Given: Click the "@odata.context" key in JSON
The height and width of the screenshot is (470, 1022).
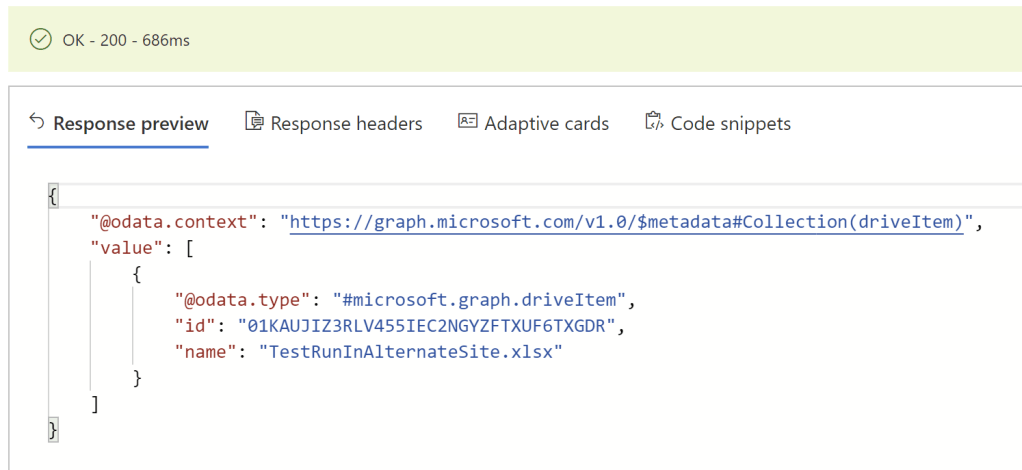Looking at the screenshot, I should point(176,223).
